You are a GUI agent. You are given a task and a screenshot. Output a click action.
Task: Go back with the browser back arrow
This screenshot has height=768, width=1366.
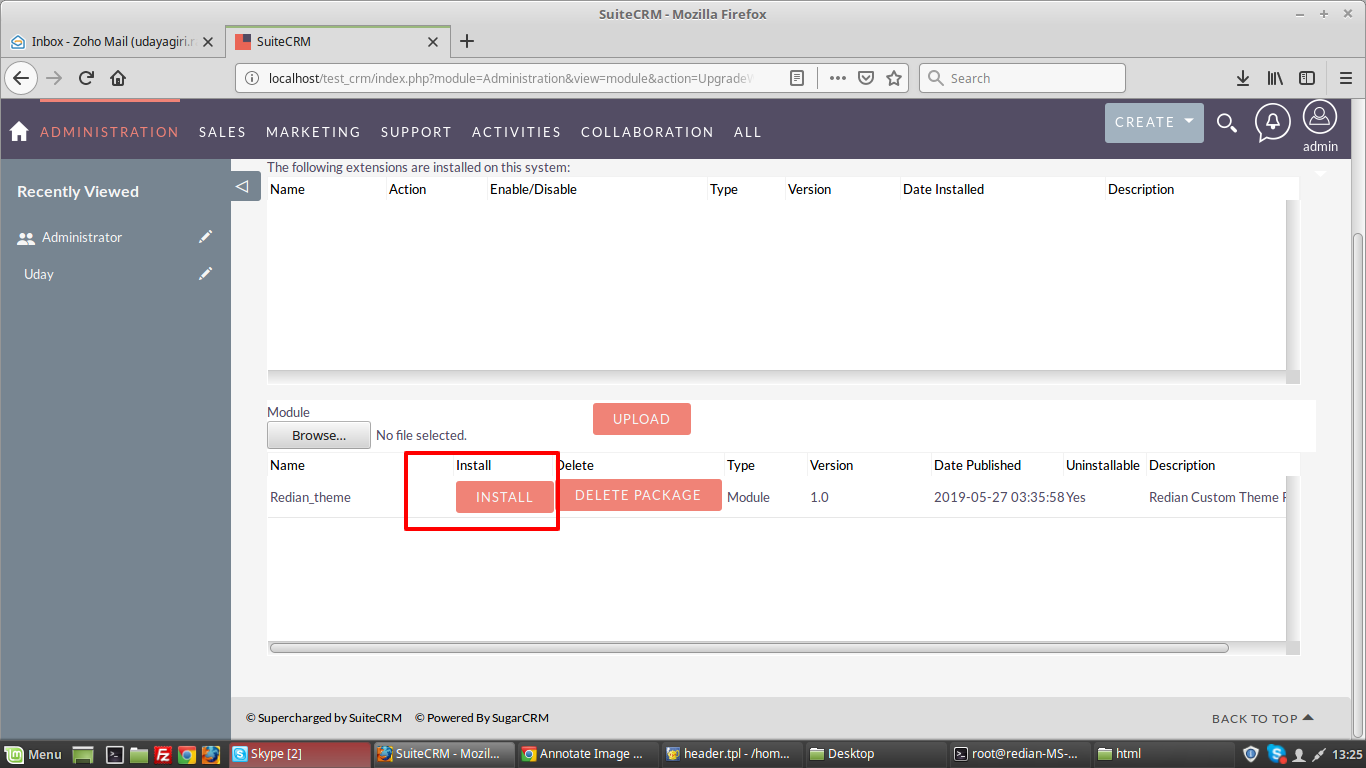click(x=21, y=78)
